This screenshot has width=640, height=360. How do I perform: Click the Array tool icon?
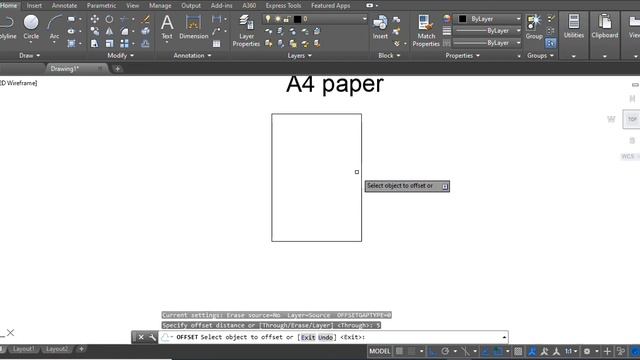point(124,43)
